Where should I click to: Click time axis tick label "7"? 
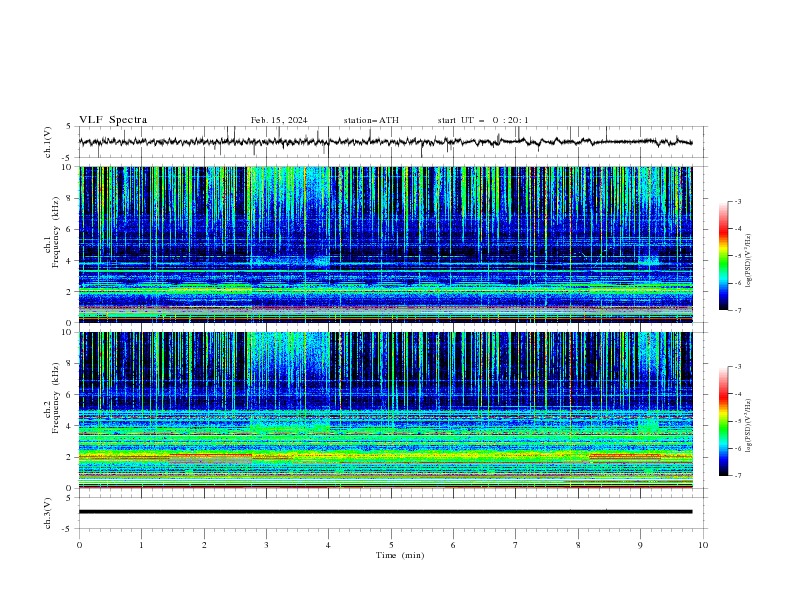click(516, 545)
